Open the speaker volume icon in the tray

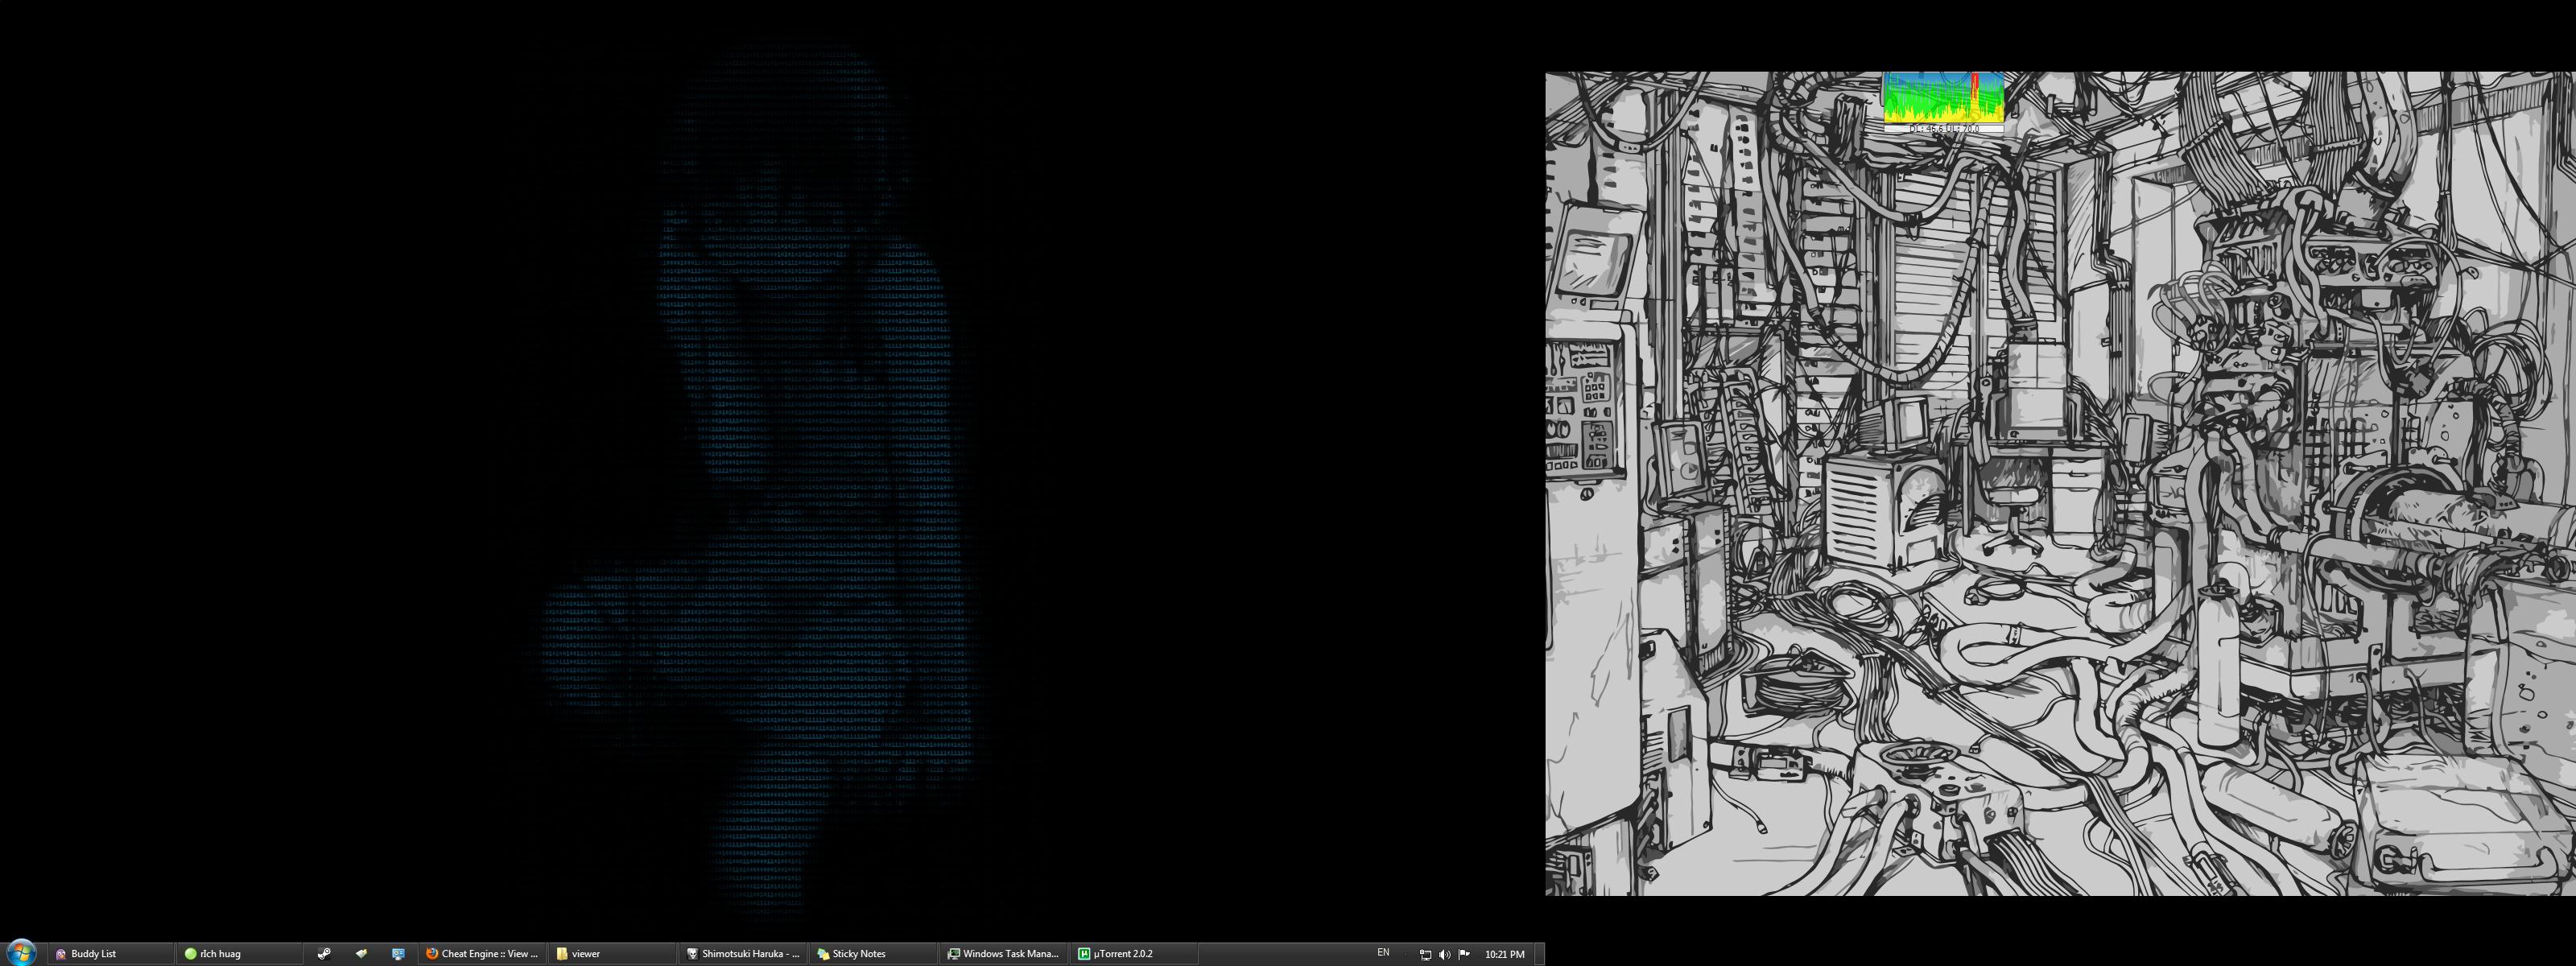(1445, 955)
